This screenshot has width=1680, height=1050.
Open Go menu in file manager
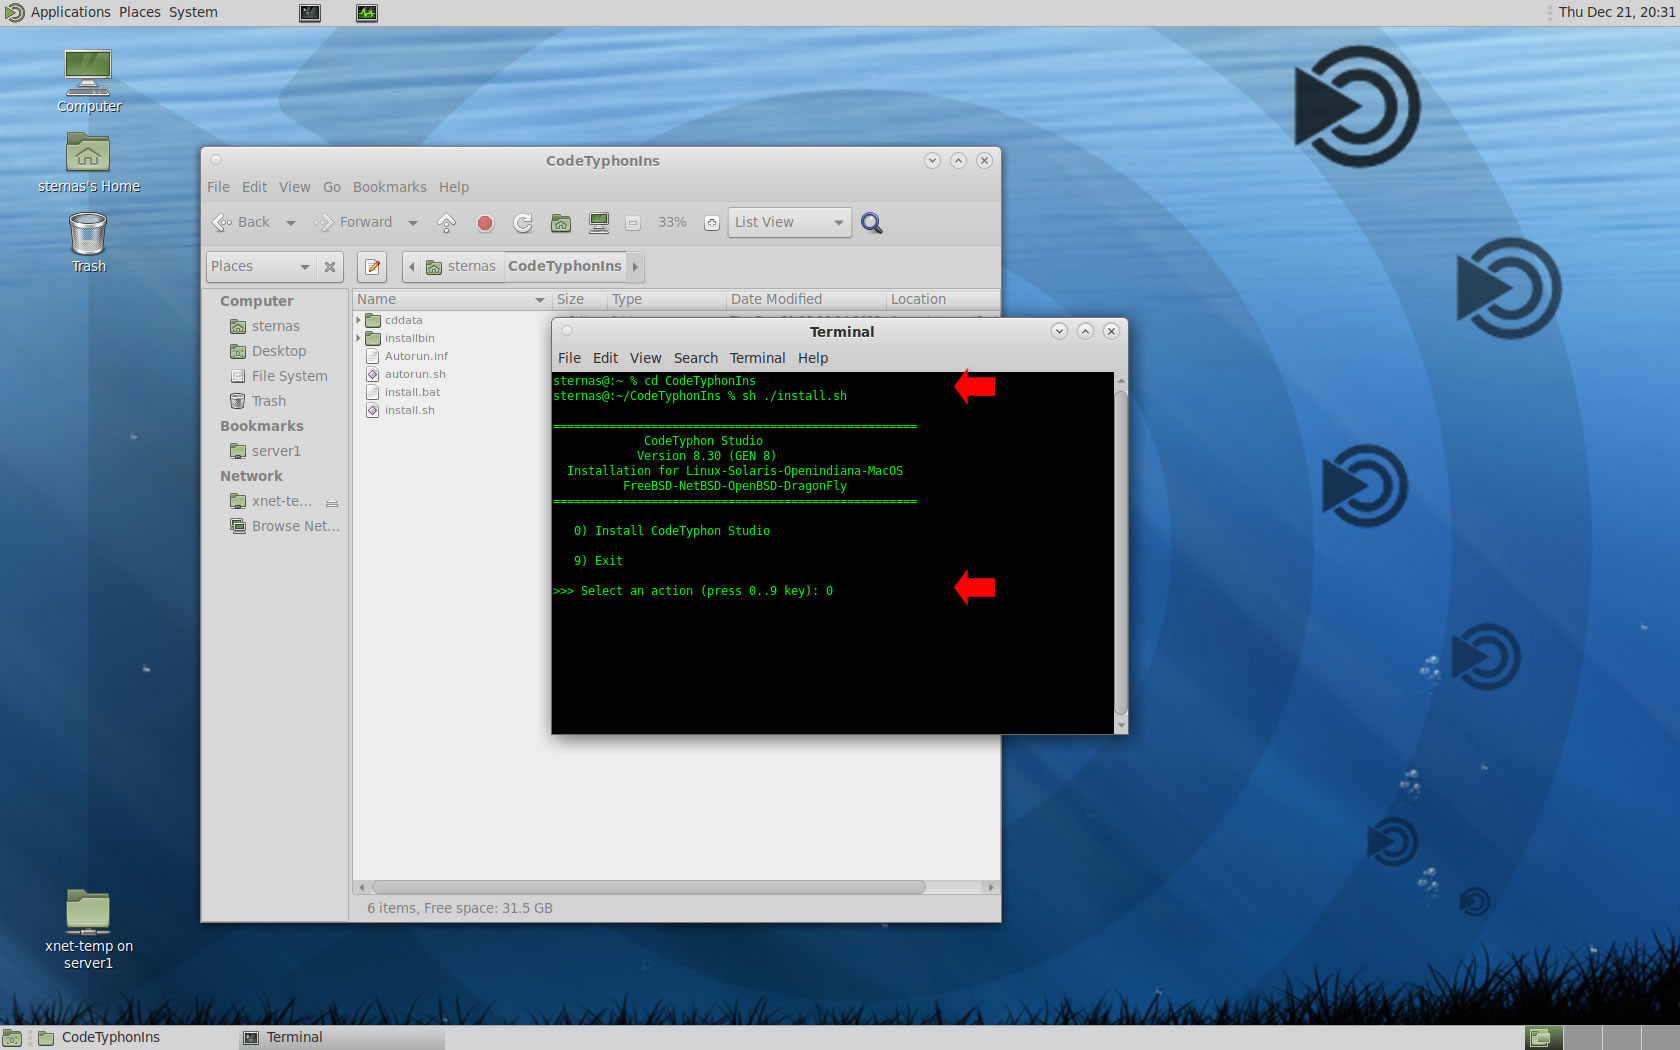332,187
